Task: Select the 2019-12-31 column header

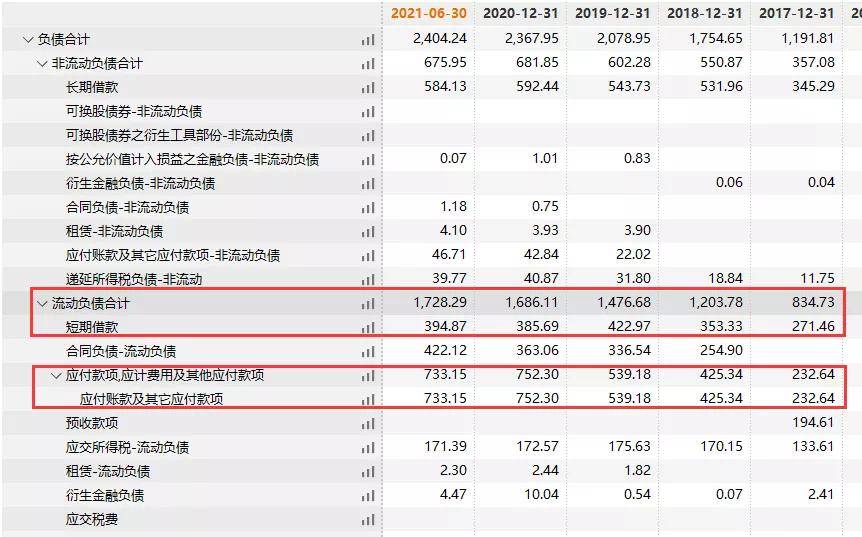Action: 612,14
